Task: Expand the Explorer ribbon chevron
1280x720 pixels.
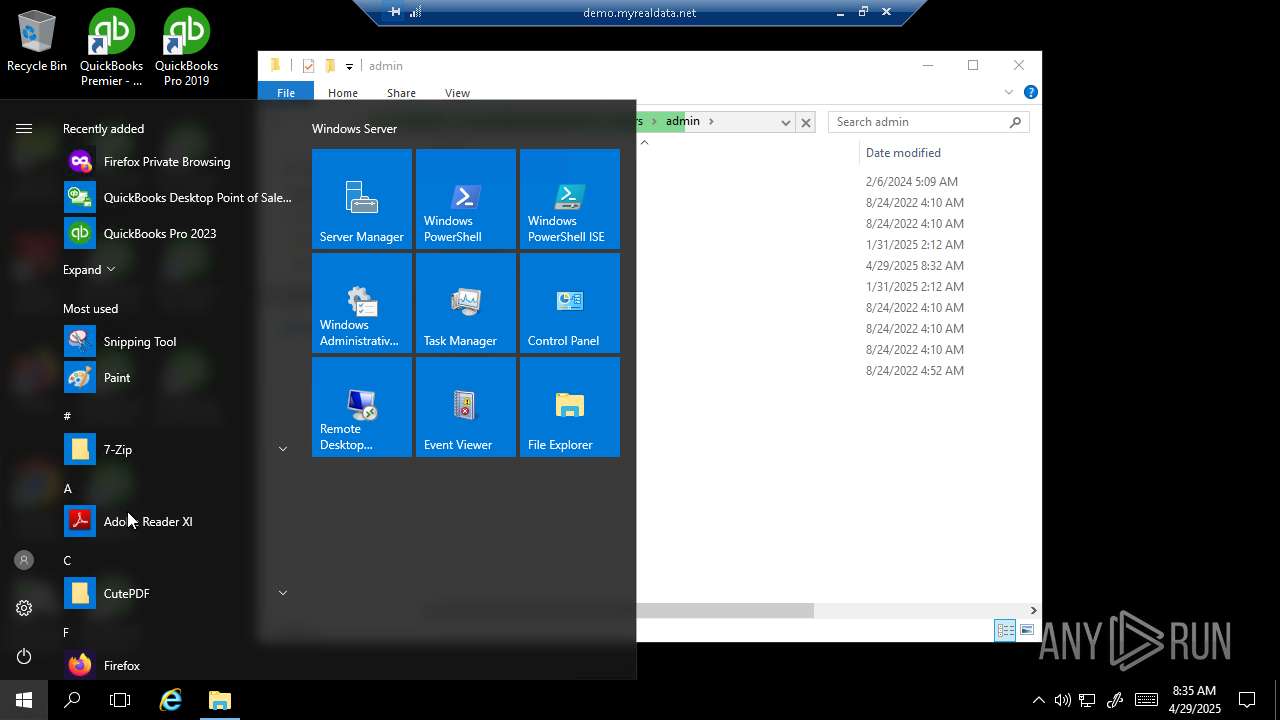Action: [1009, 92]
